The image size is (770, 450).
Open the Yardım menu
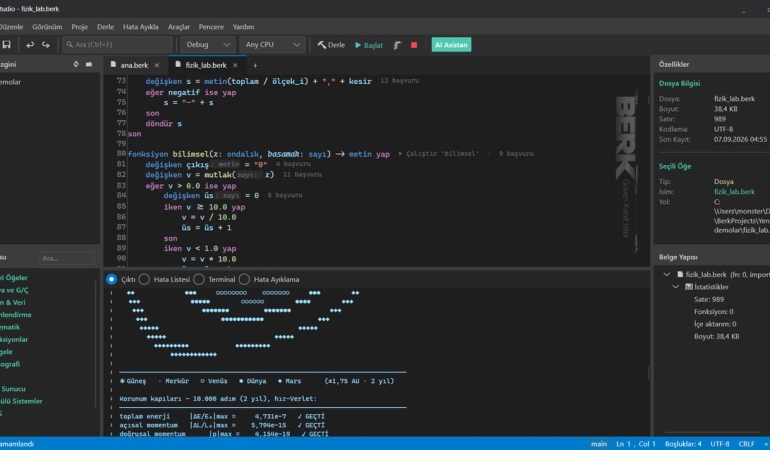tap(243, 27)
